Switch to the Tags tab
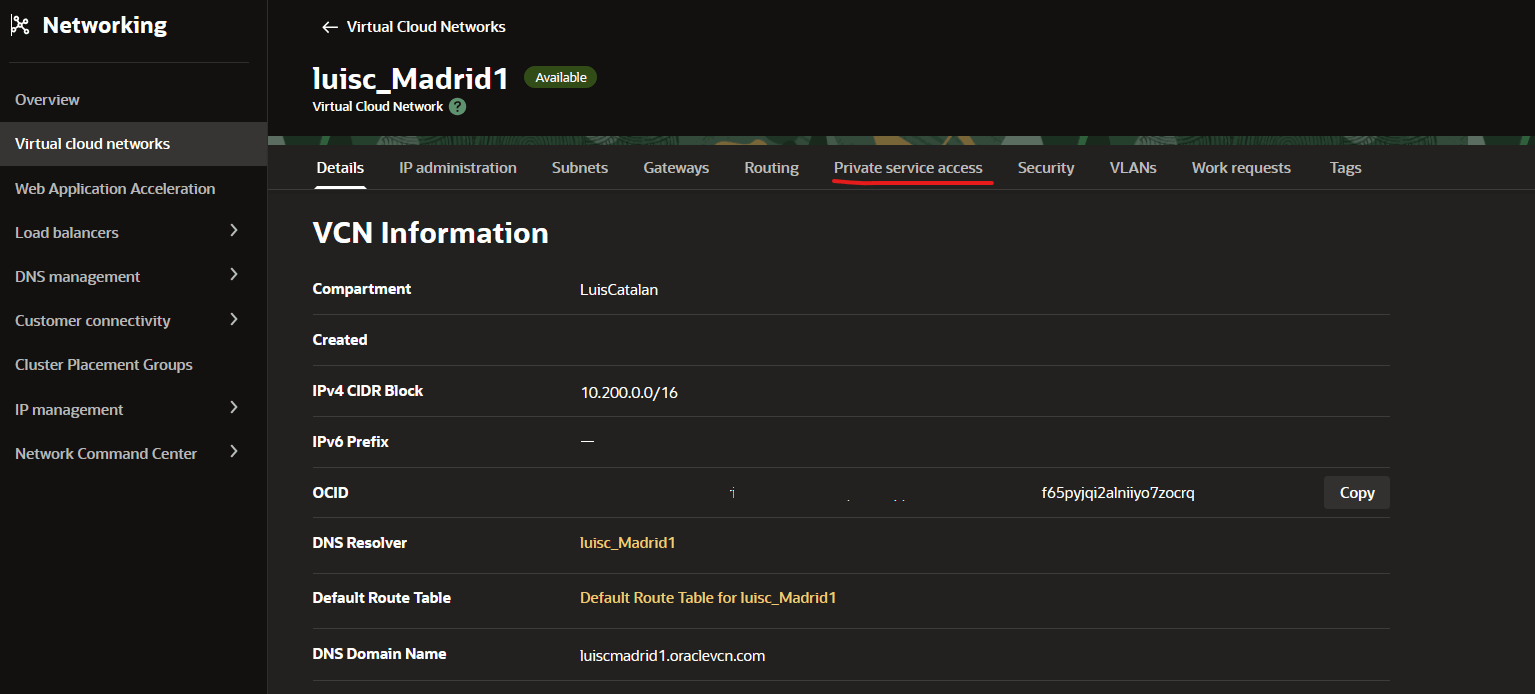 point(1345,168)
